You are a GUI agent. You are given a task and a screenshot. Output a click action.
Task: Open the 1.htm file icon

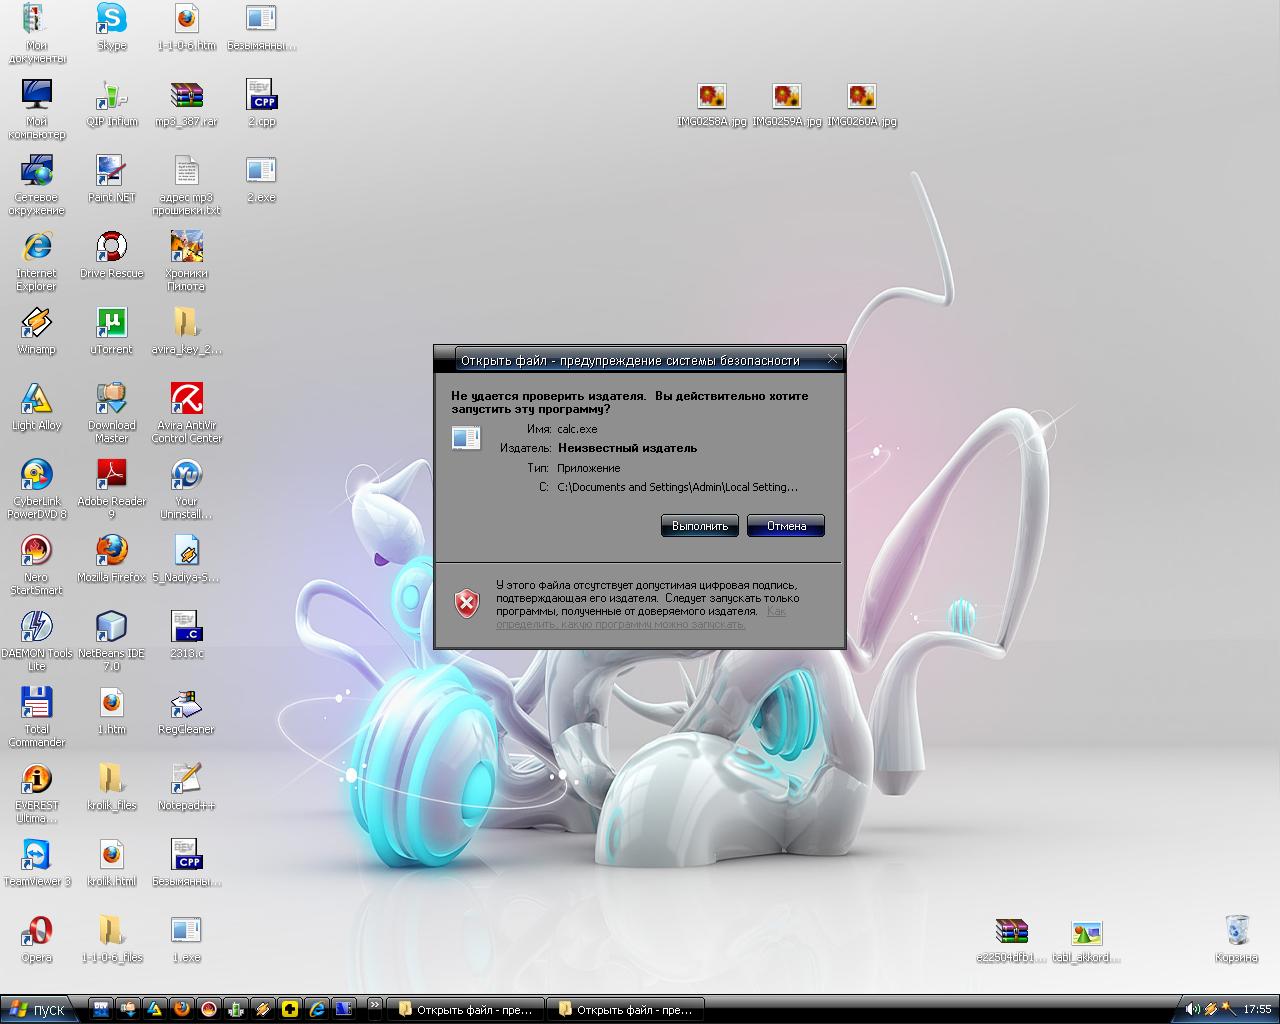tap(112, 712)
